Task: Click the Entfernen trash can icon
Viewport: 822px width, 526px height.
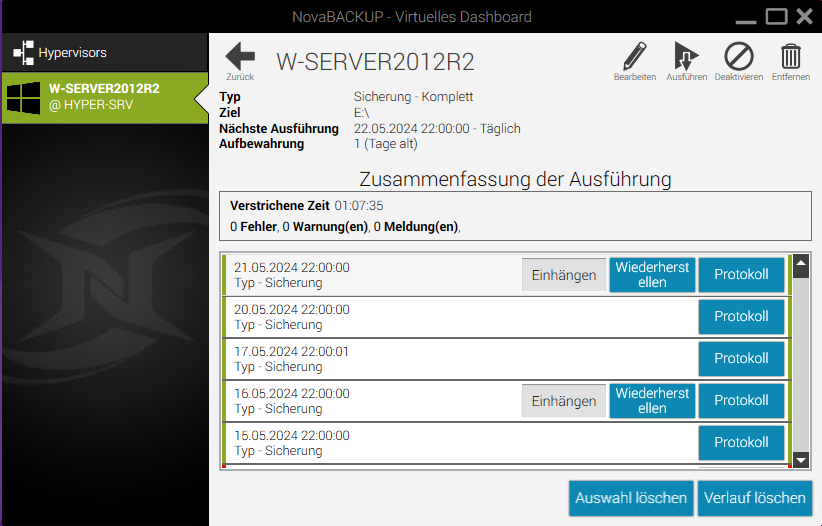Action: 790,57
